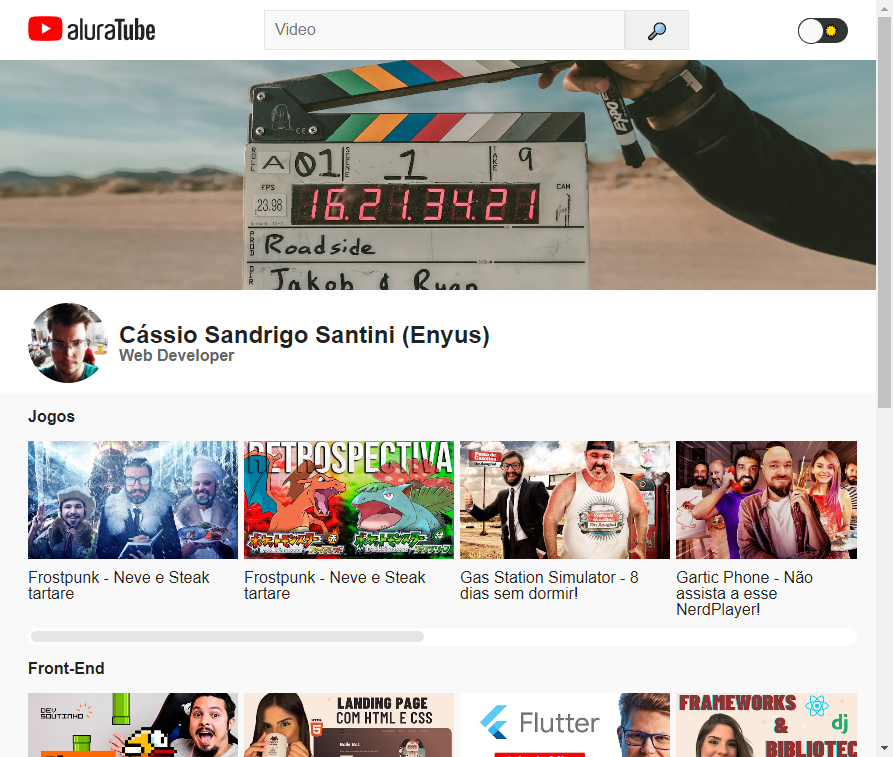Click the scrollbar up arrow
Image resolution: width=893 pixels, height=757 pixels.
click(884, 7)
